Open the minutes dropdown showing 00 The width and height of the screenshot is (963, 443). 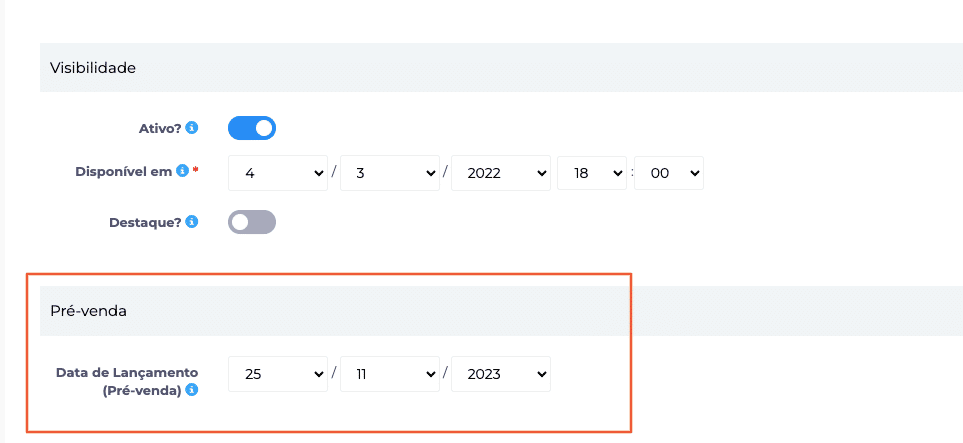[x=669, y=173]
